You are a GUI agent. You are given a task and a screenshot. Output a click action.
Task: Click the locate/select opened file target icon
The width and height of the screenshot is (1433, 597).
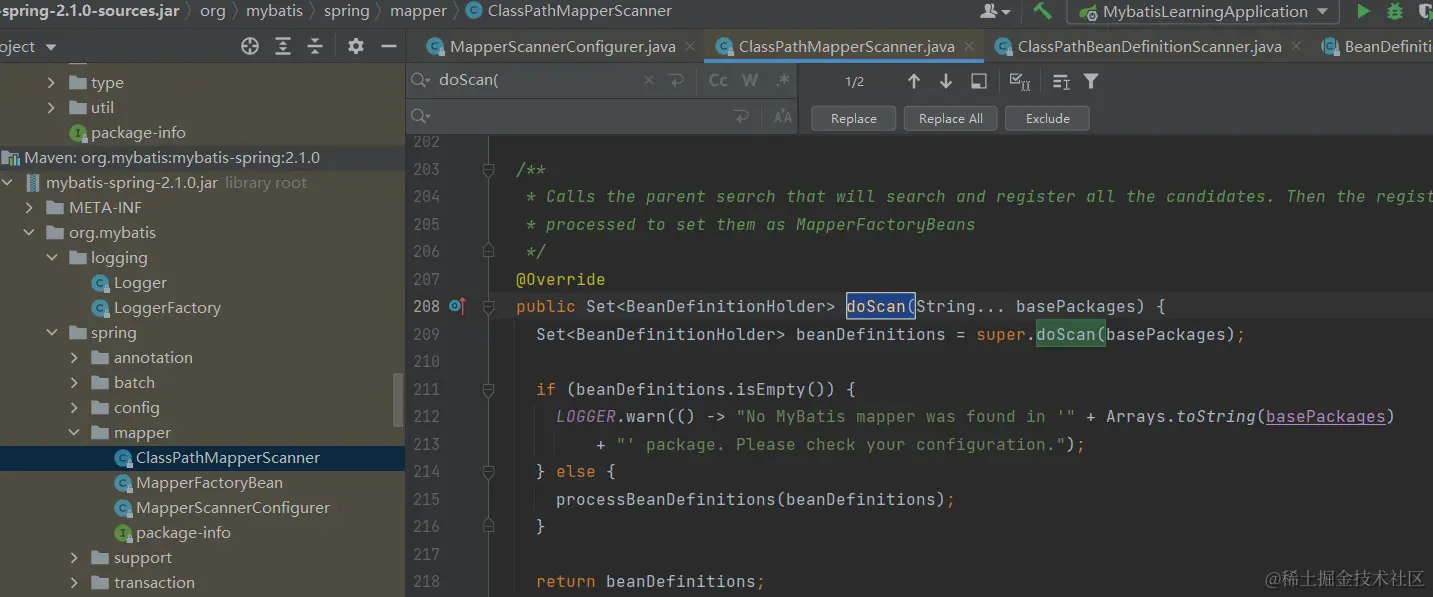point(250,46)
